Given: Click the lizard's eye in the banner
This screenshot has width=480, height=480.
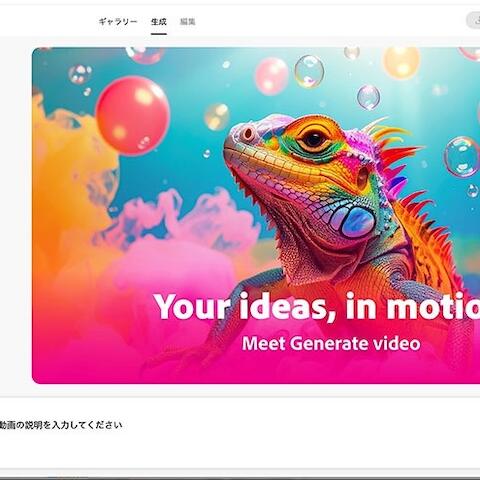Looking at the screenshot, I should (314, 139).
